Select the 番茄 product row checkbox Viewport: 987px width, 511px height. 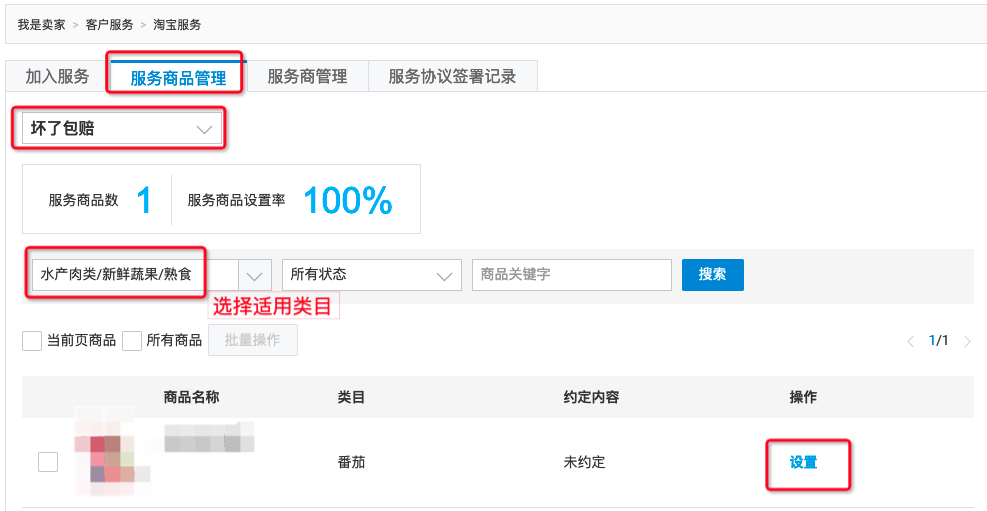[48, 462]
